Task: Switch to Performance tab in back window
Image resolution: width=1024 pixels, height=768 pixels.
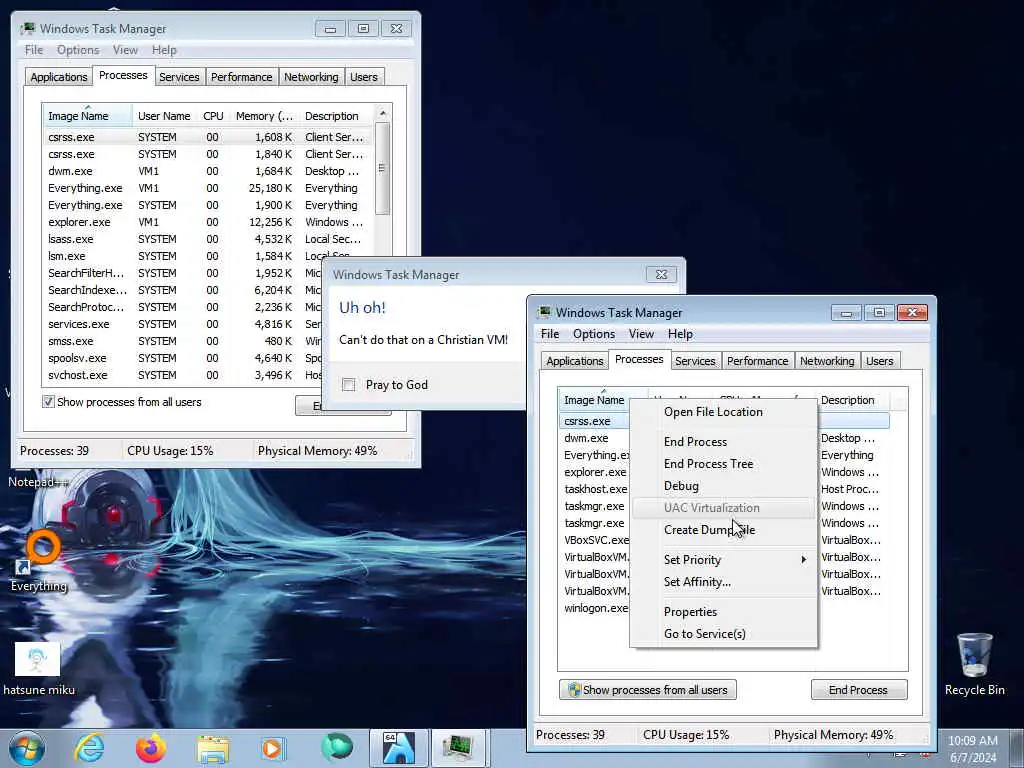Action: point(242,77)
